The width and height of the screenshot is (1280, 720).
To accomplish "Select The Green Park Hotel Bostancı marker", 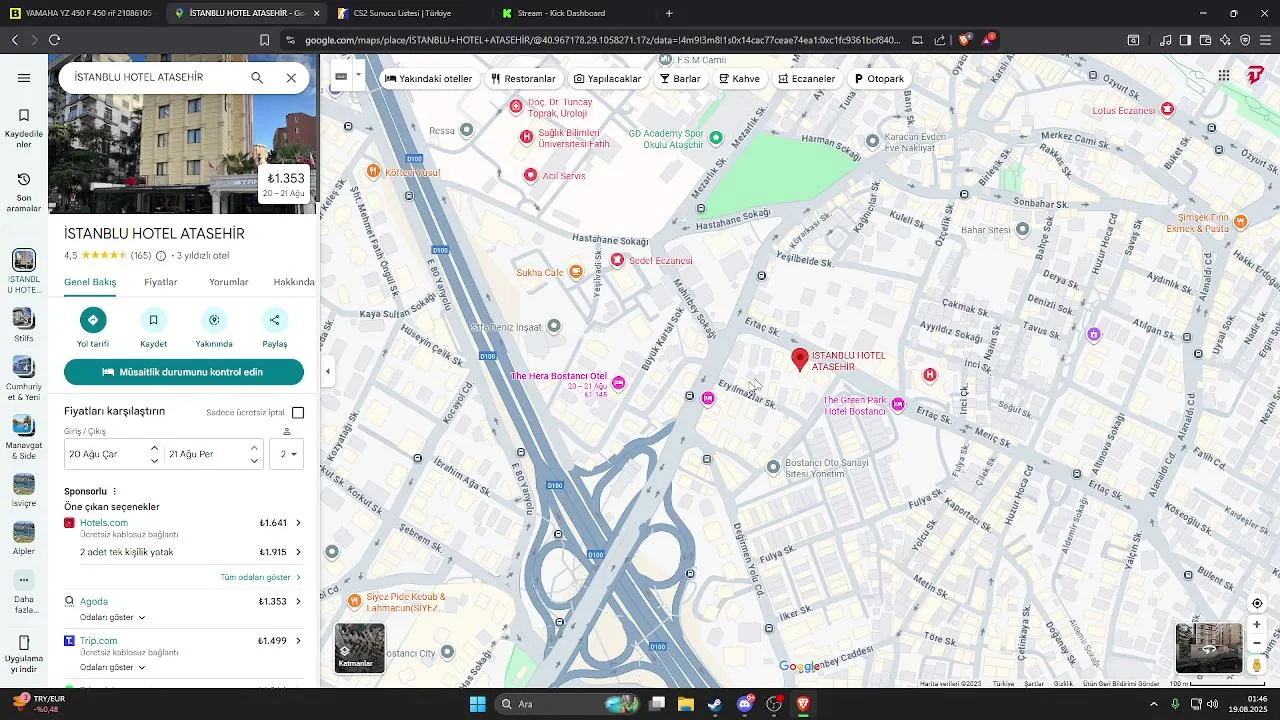I will 898,405.
